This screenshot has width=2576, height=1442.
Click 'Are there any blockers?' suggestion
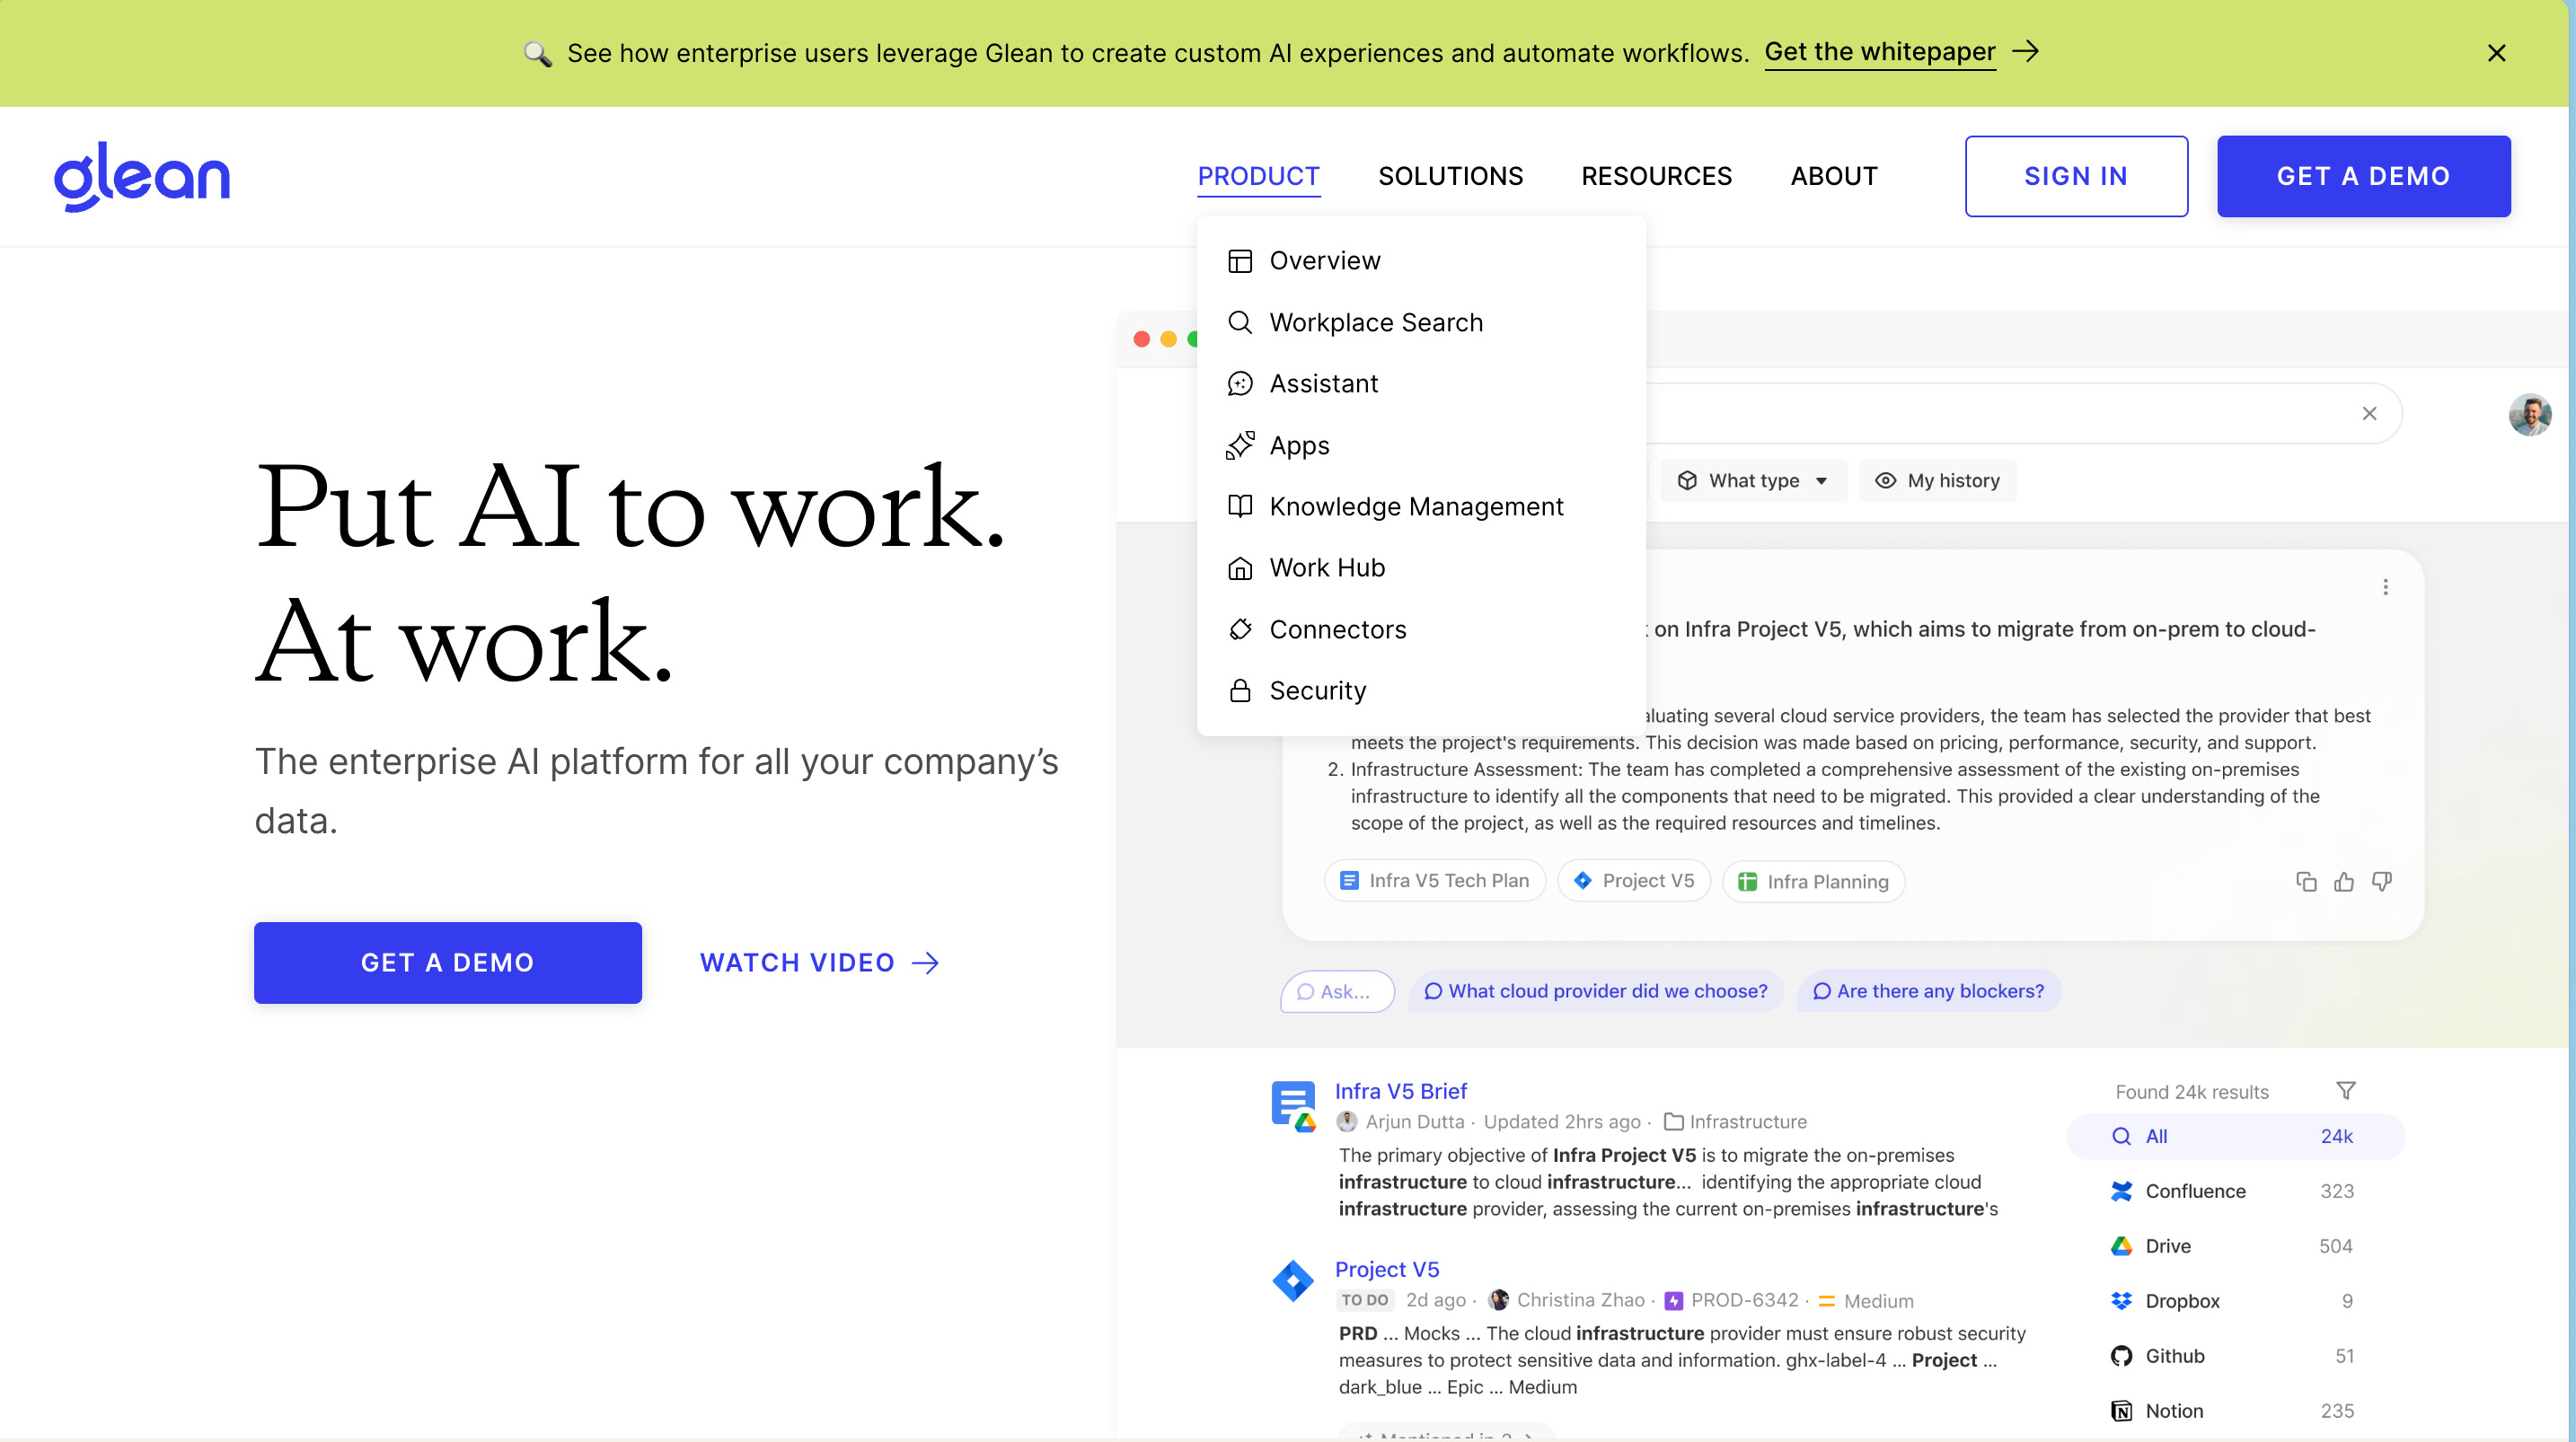[x=1928, y=991]
